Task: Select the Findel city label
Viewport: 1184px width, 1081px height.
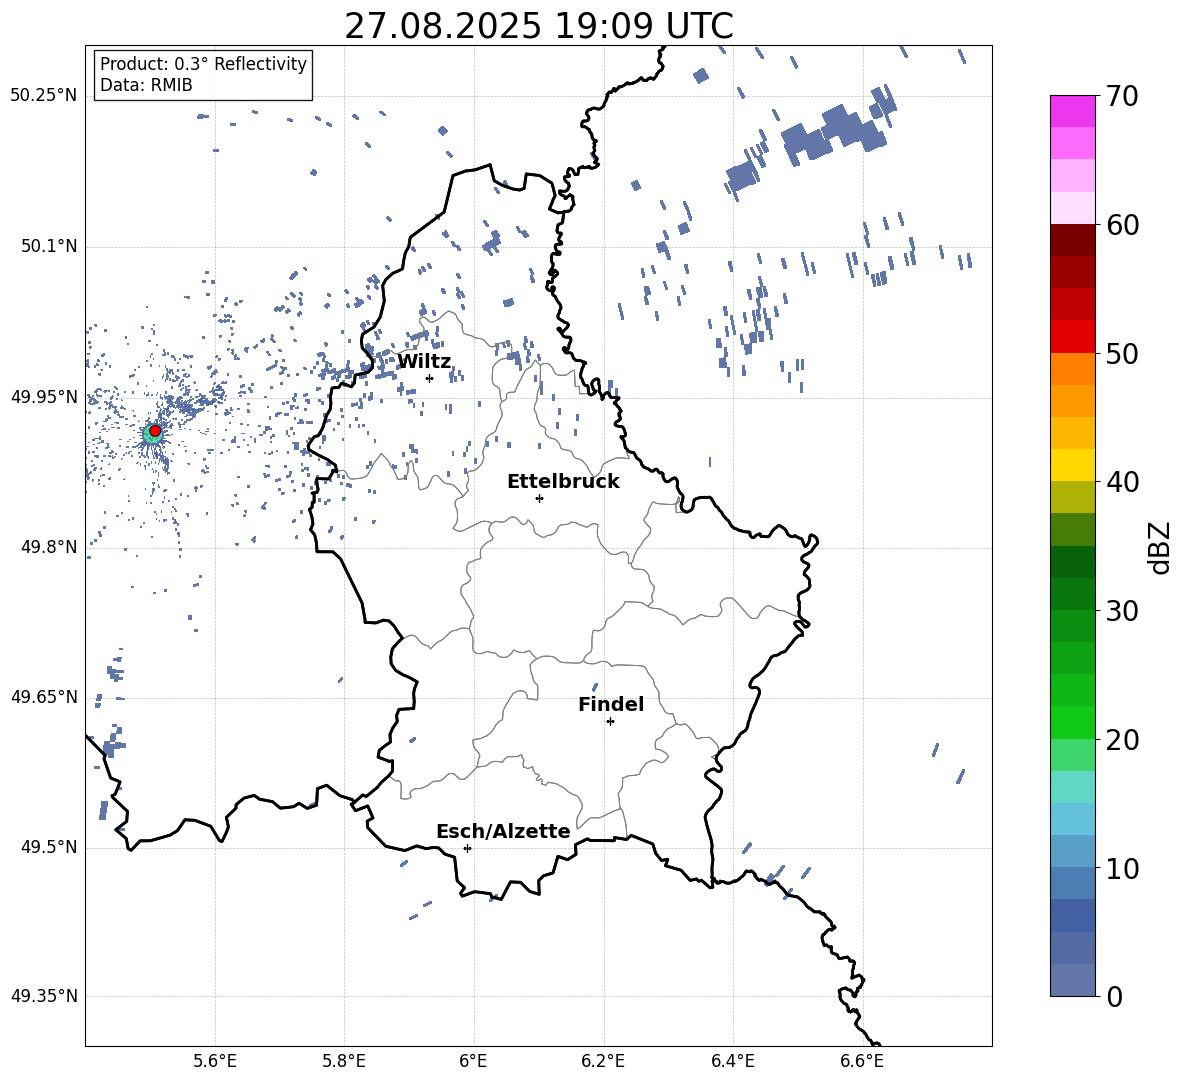Action: tap(611, 704)
